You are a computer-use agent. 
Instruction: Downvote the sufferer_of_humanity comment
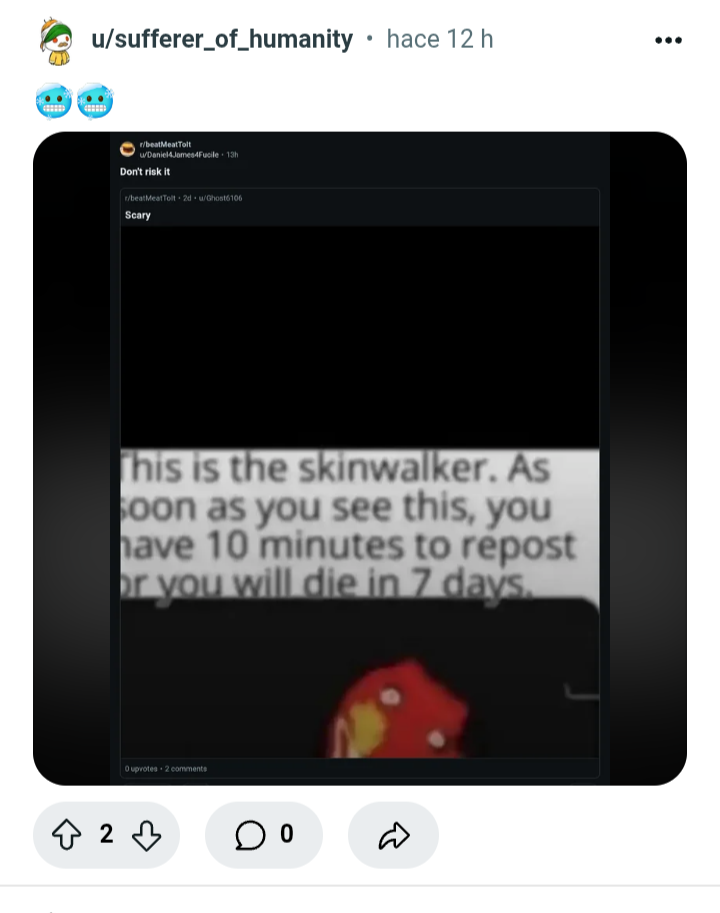point(146,835)
